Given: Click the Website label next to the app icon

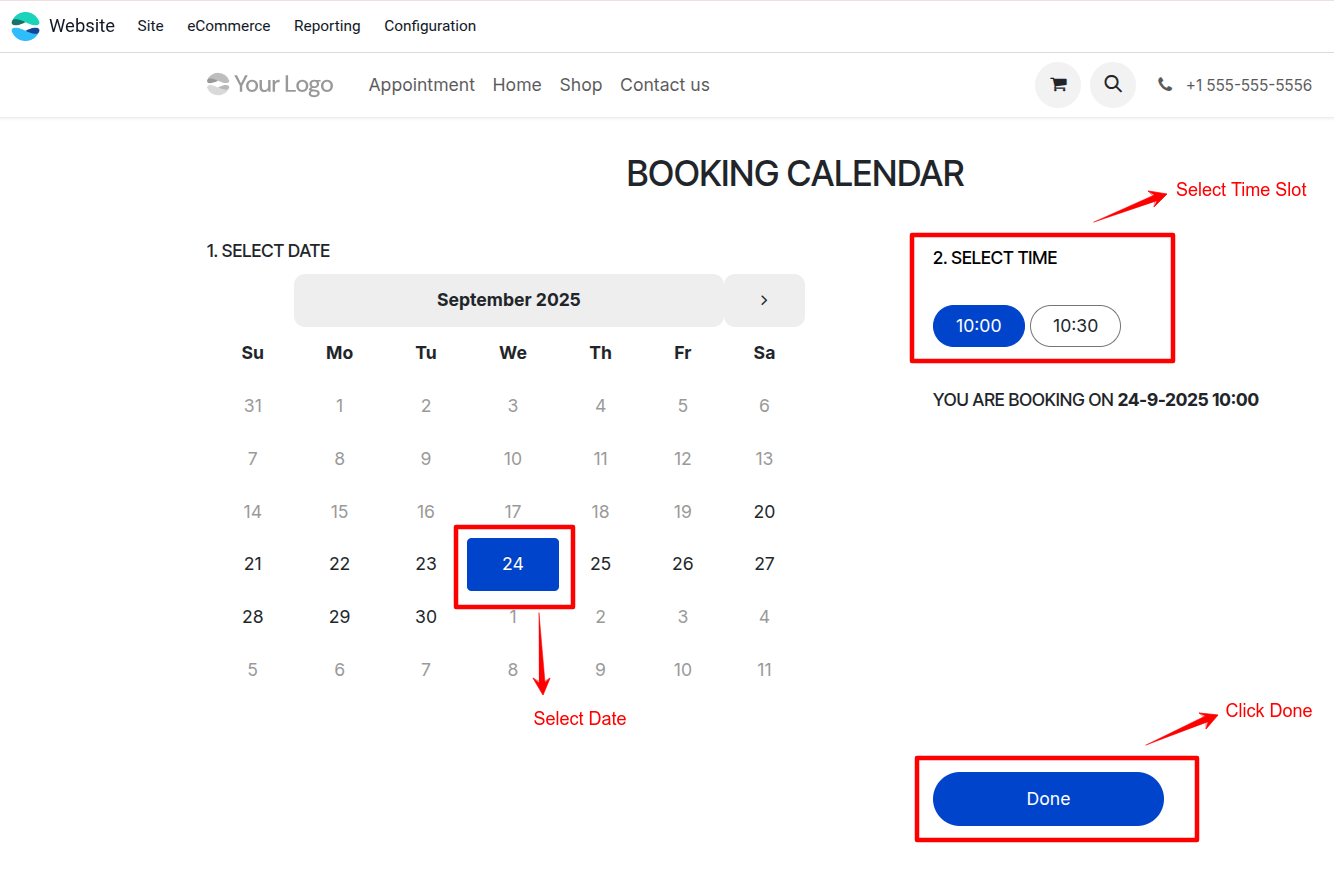Looking at the screenshot, I should pos(81,25).
